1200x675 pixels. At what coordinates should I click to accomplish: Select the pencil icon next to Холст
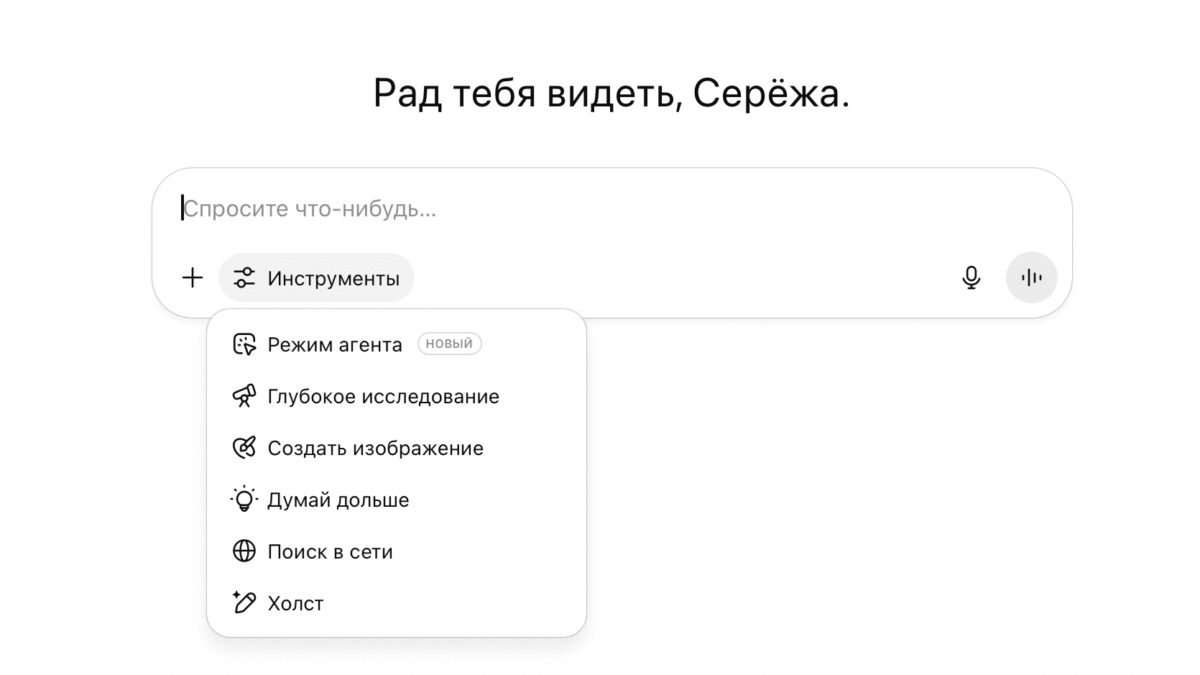point(245,603)
